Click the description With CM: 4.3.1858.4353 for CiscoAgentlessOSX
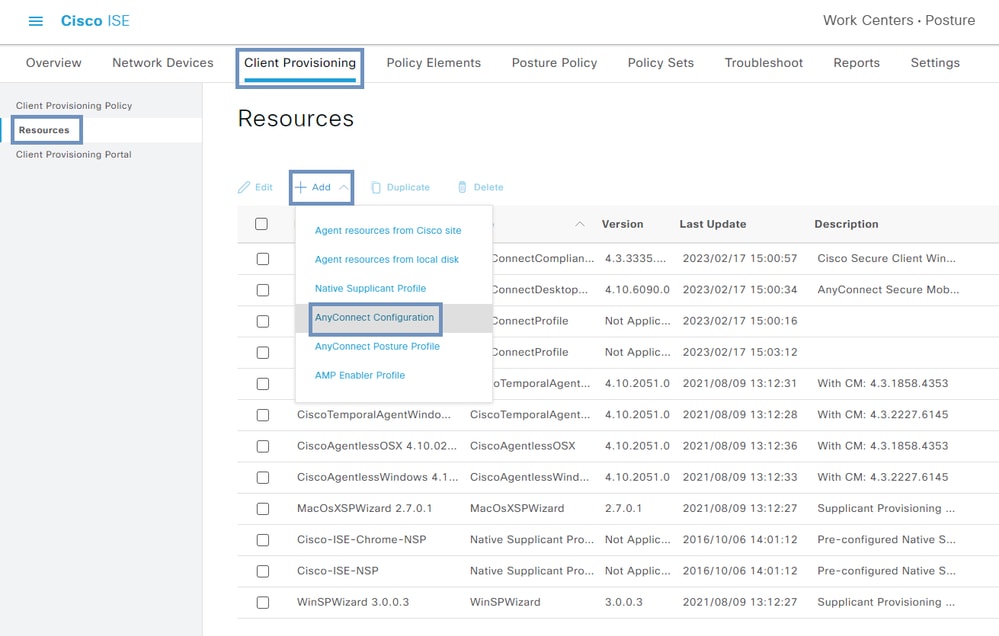This screenshot has height=636, width=999. (x=882, y=446)
